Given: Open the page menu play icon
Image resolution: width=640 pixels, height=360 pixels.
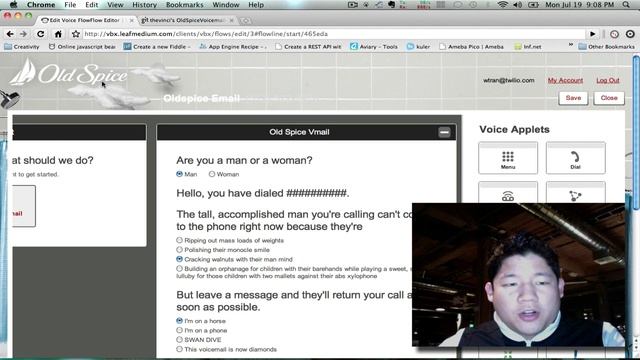Looking at the screenshot, I should [593, 34].
